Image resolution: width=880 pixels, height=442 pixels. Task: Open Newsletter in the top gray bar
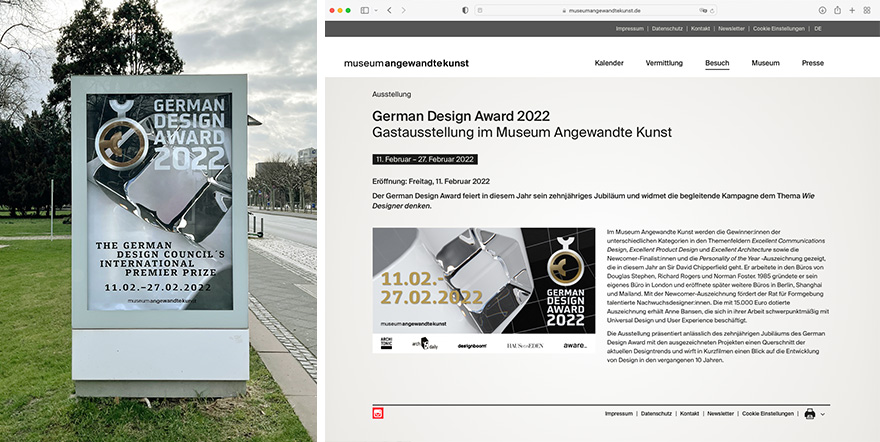click(x=731, y=29)
